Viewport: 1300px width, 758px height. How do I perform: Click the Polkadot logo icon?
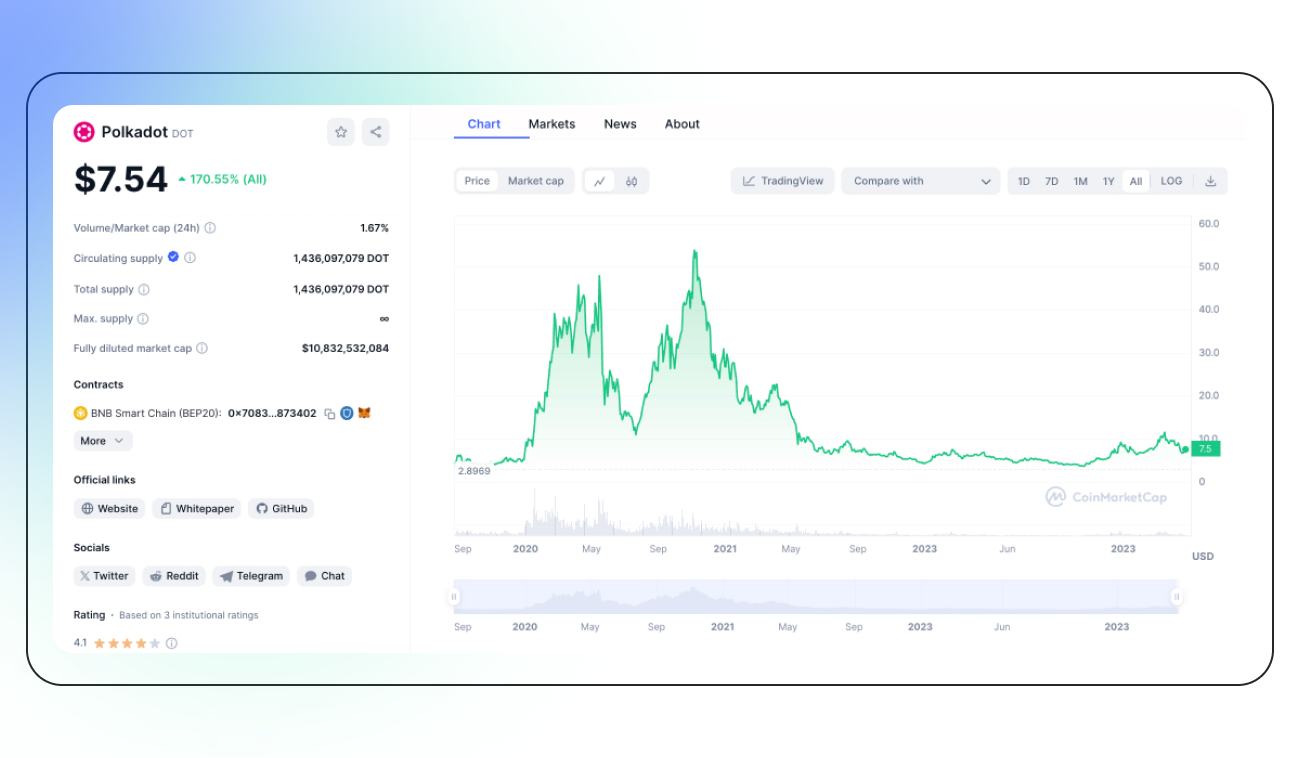(84, 132)
